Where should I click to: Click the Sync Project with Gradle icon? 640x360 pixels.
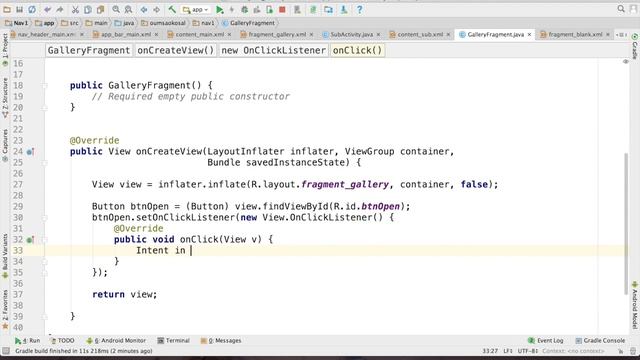pos(313,9)
